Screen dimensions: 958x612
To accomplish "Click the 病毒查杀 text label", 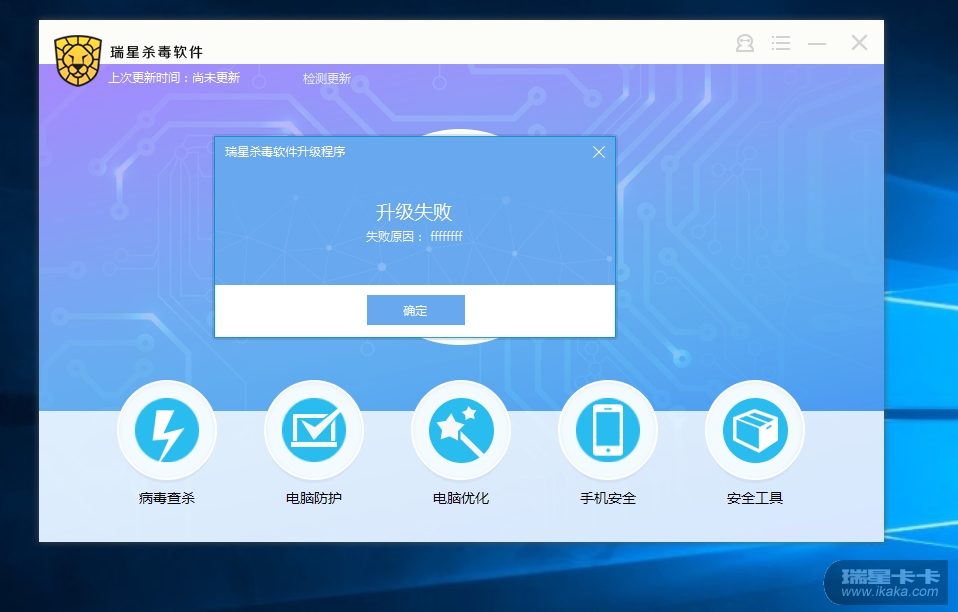I will (x=167, y=498).
